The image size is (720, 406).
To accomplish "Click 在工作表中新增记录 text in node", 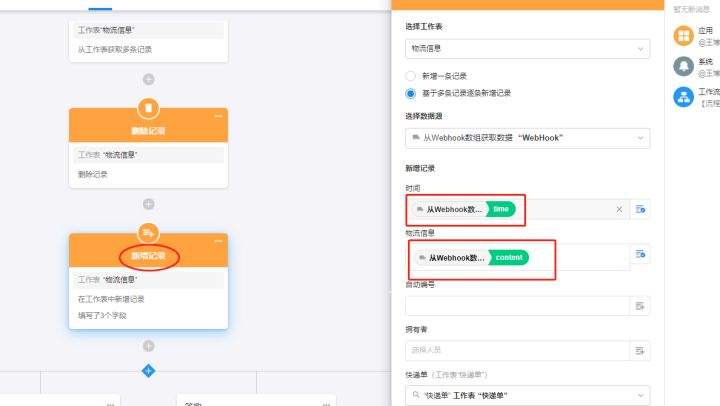I will click(x=111, y=299).
